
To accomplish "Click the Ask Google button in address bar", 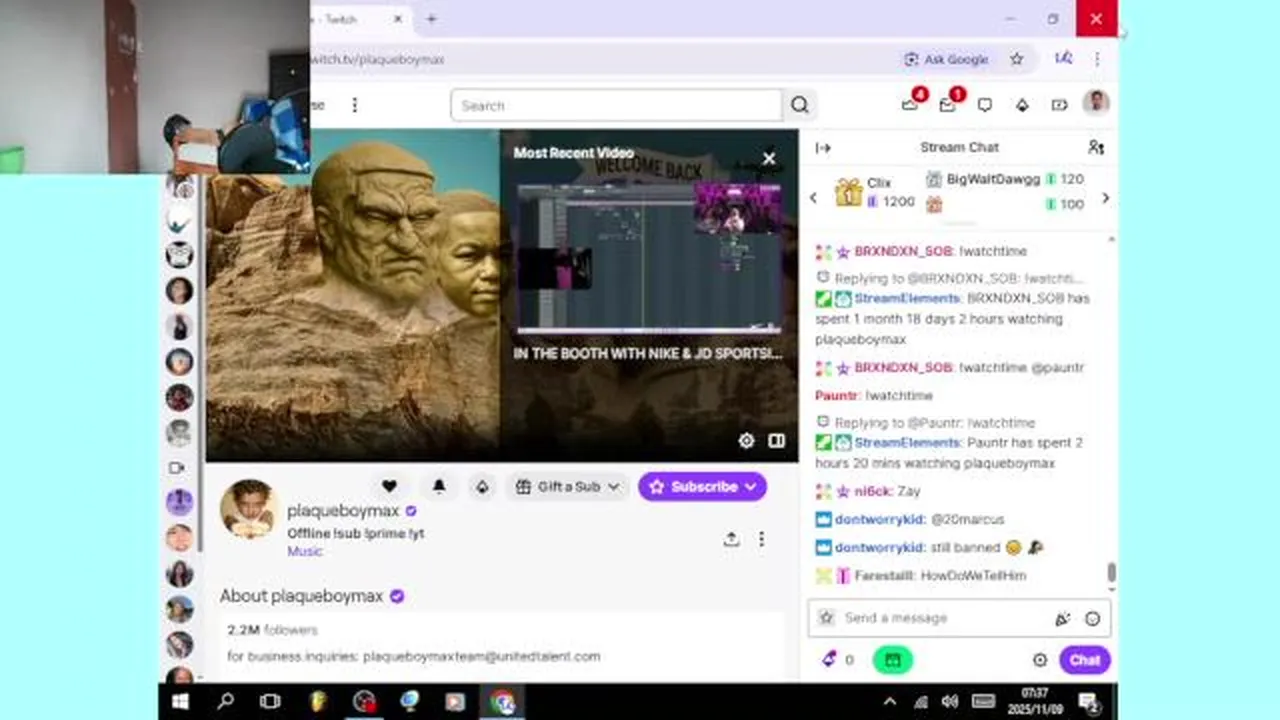I will 946,59.
